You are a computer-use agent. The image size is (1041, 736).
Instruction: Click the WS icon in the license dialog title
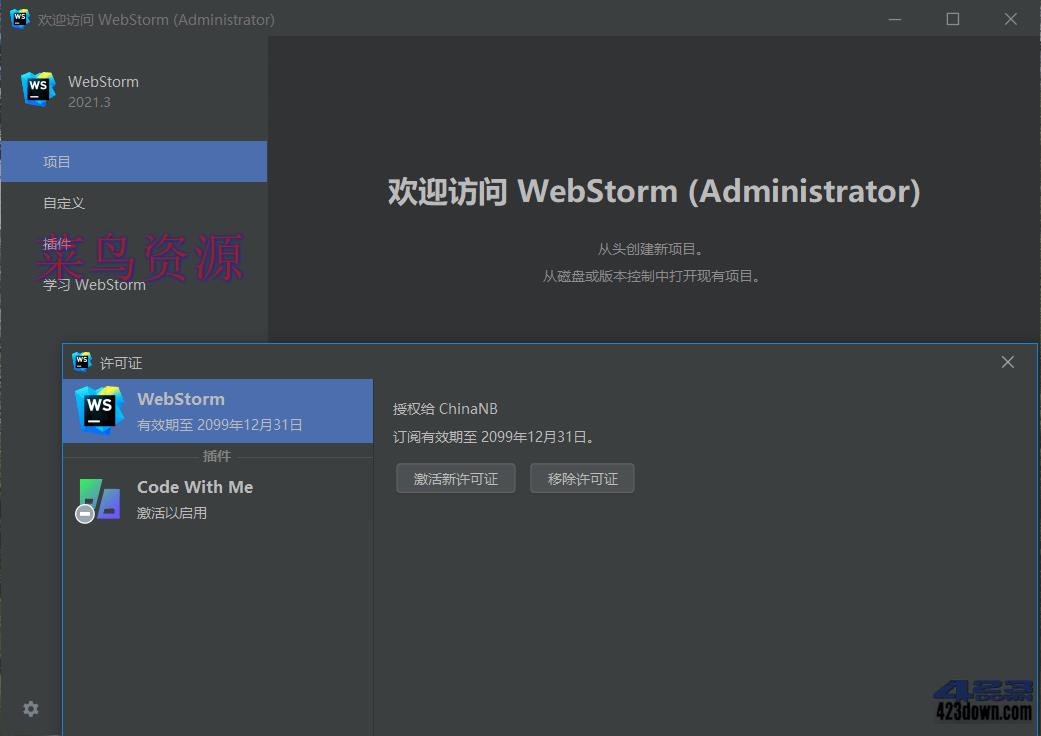coord(81,362)
